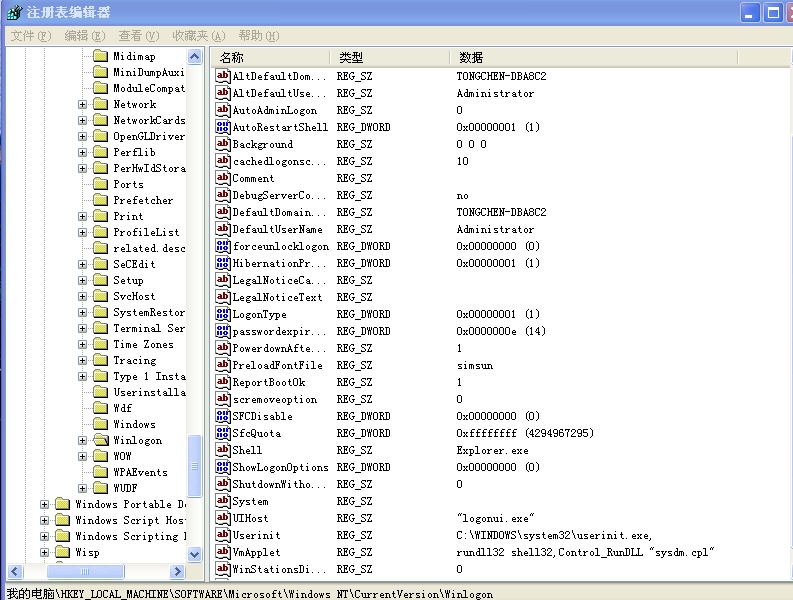Screen dimensions: 793x600
Task: Click the simsun data cell
Action: coord(474,365)
